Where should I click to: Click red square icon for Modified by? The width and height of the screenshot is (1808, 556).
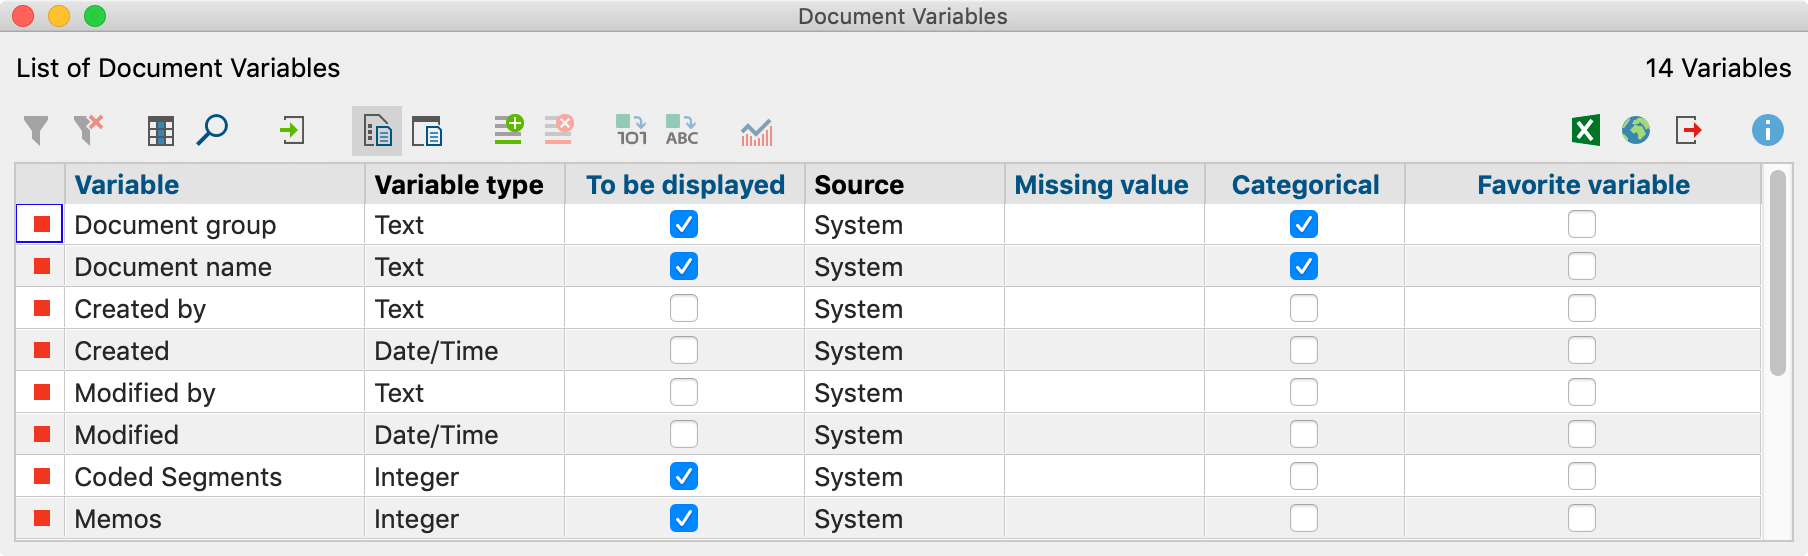coord(42,392)
